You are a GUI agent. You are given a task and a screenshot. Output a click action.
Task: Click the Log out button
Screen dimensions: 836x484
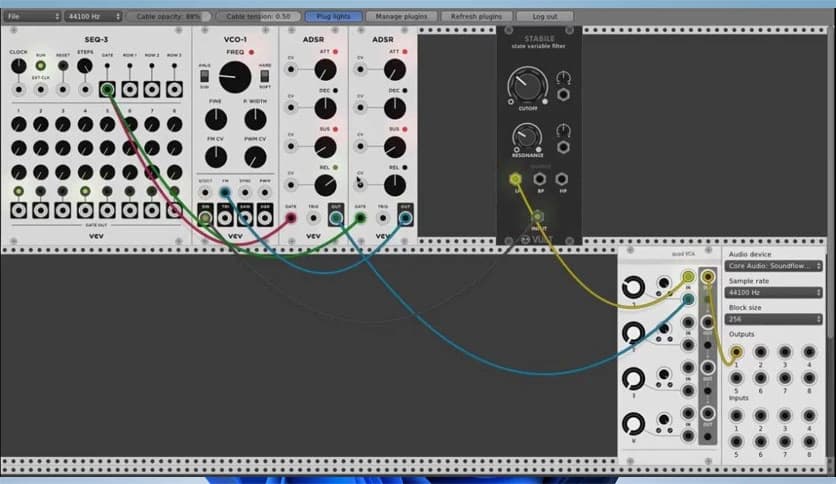click(545, 17)
